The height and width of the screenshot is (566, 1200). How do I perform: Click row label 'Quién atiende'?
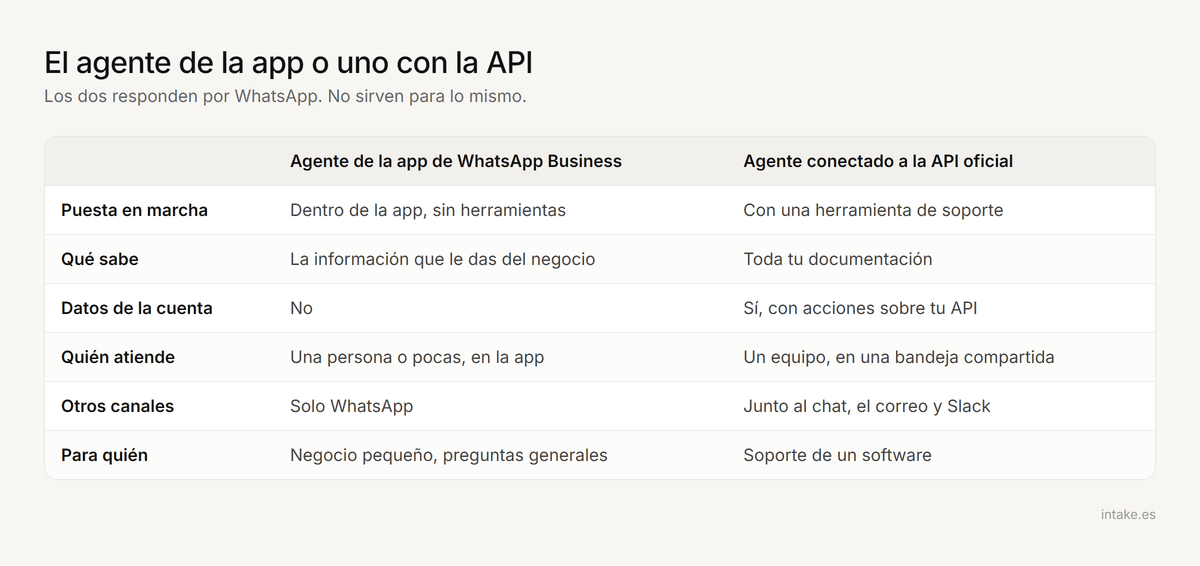pyautogui.click(x=118, y=357)
